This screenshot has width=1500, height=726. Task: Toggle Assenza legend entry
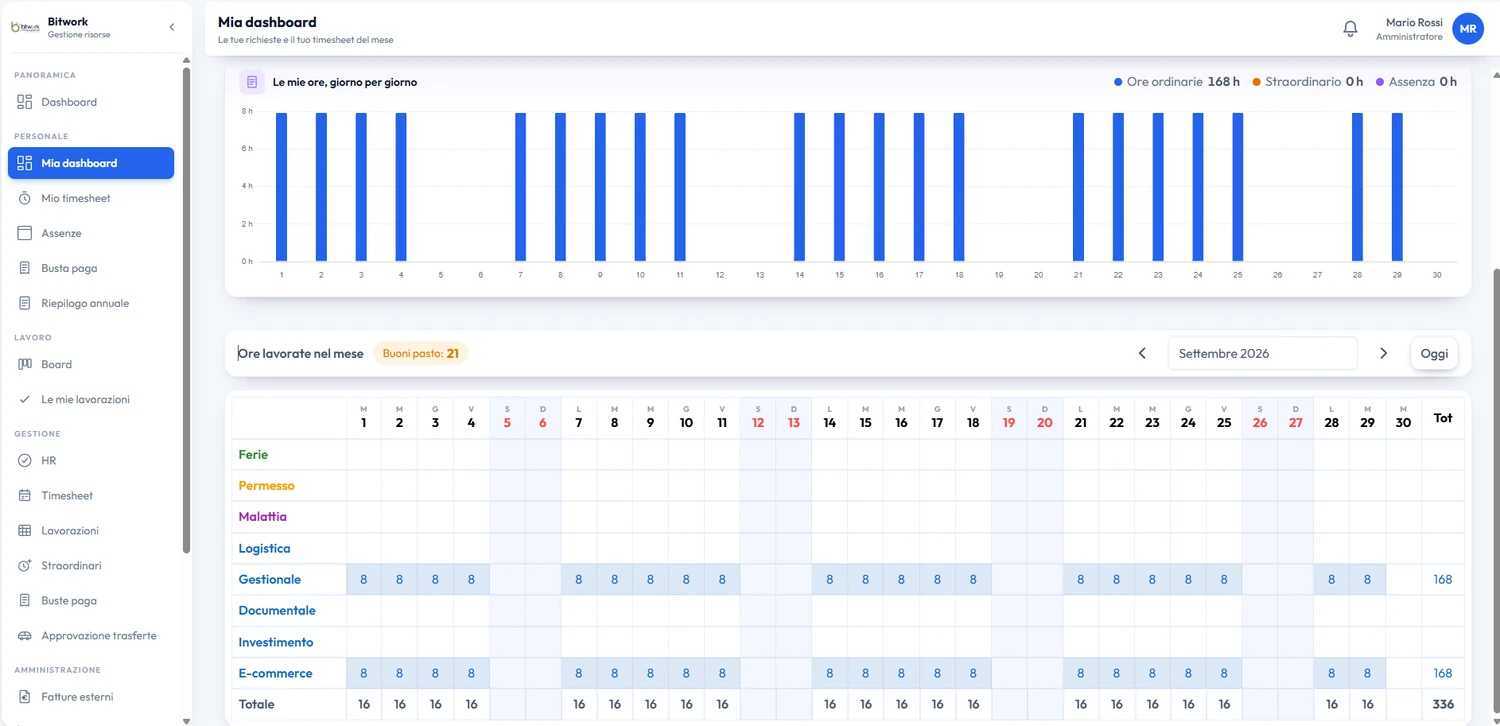pos(1416,82)
